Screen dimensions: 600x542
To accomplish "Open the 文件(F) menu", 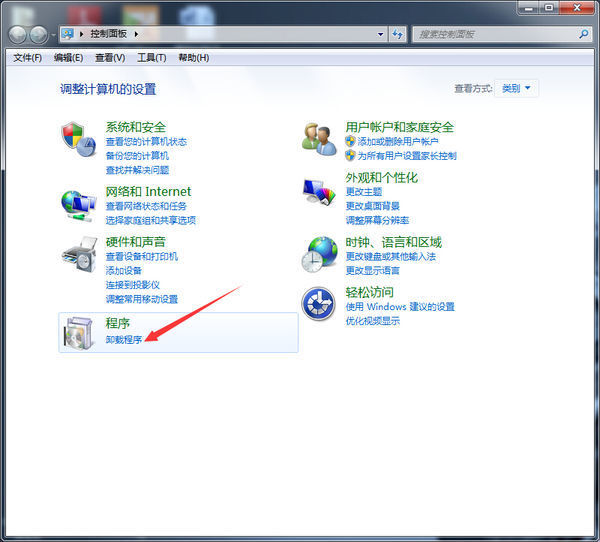I will coord(28,58).
